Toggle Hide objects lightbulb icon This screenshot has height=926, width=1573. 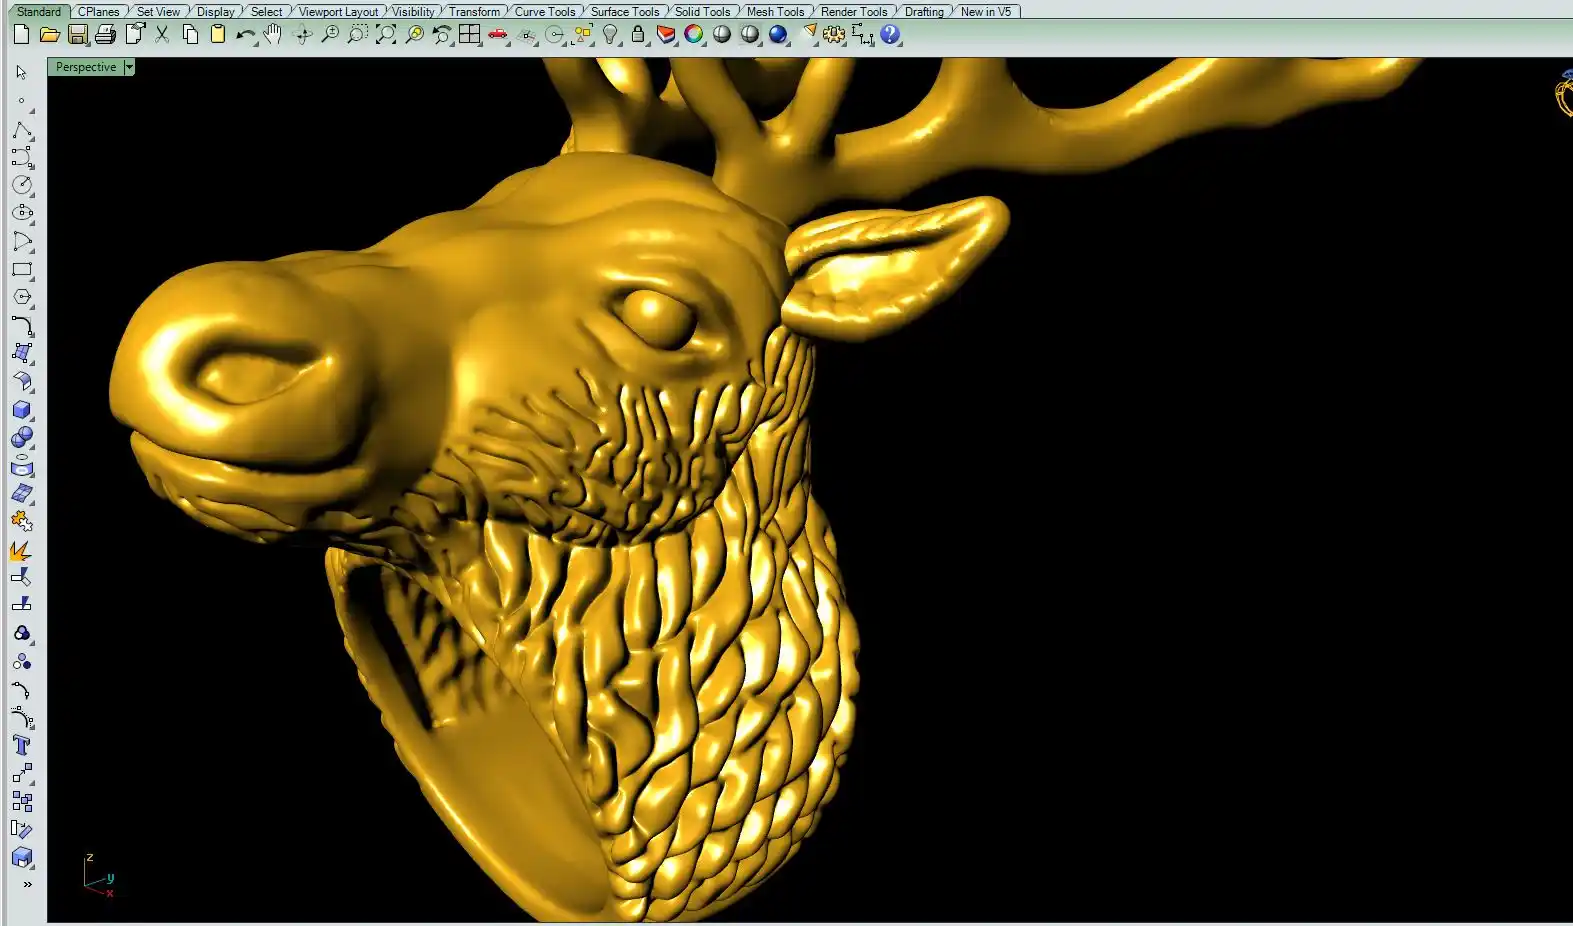click(x=610, y=35)
